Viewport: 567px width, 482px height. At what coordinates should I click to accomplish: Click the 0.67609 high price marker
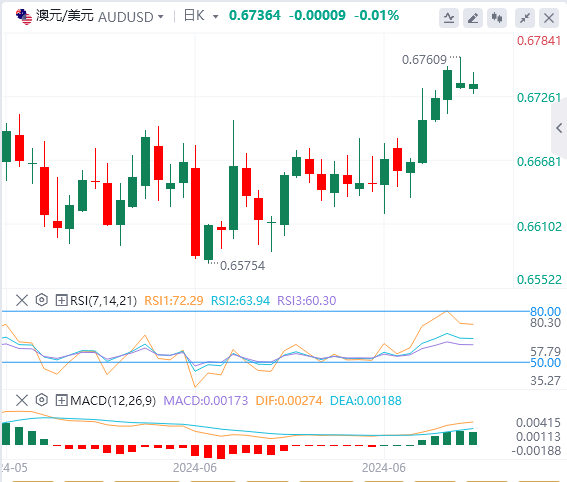[x=424, y=60]
